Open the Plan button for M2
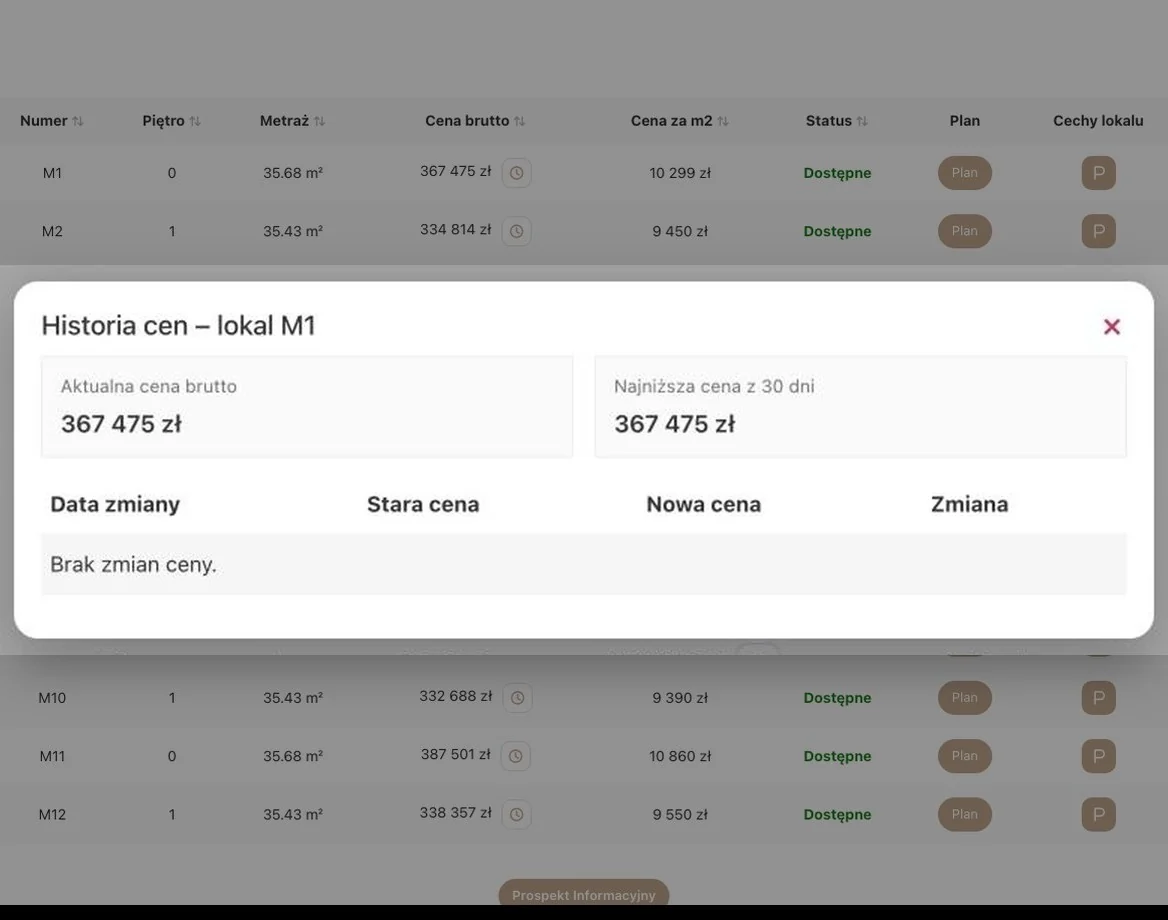The width and height of the screenshot is (1168, 920). click(x=965, y=231)
